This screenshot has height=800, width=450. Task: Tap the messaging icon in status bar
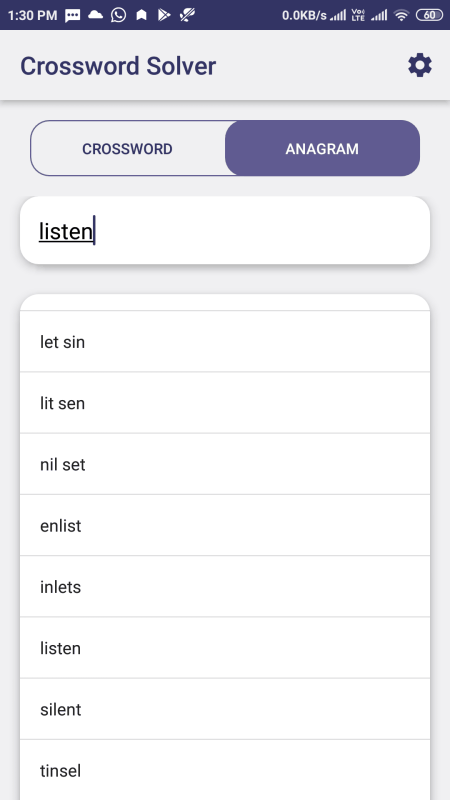[72, 15]
